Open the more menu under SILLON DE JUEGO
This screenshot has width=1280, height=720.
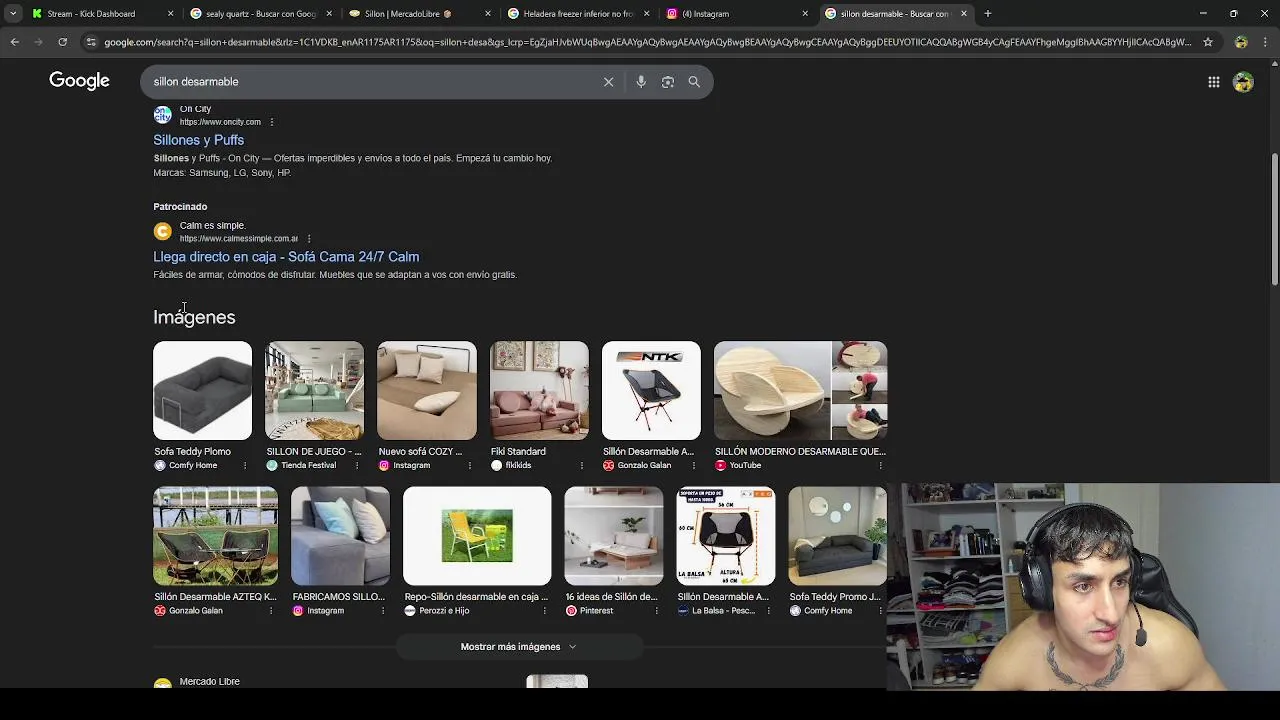(357, 465)
